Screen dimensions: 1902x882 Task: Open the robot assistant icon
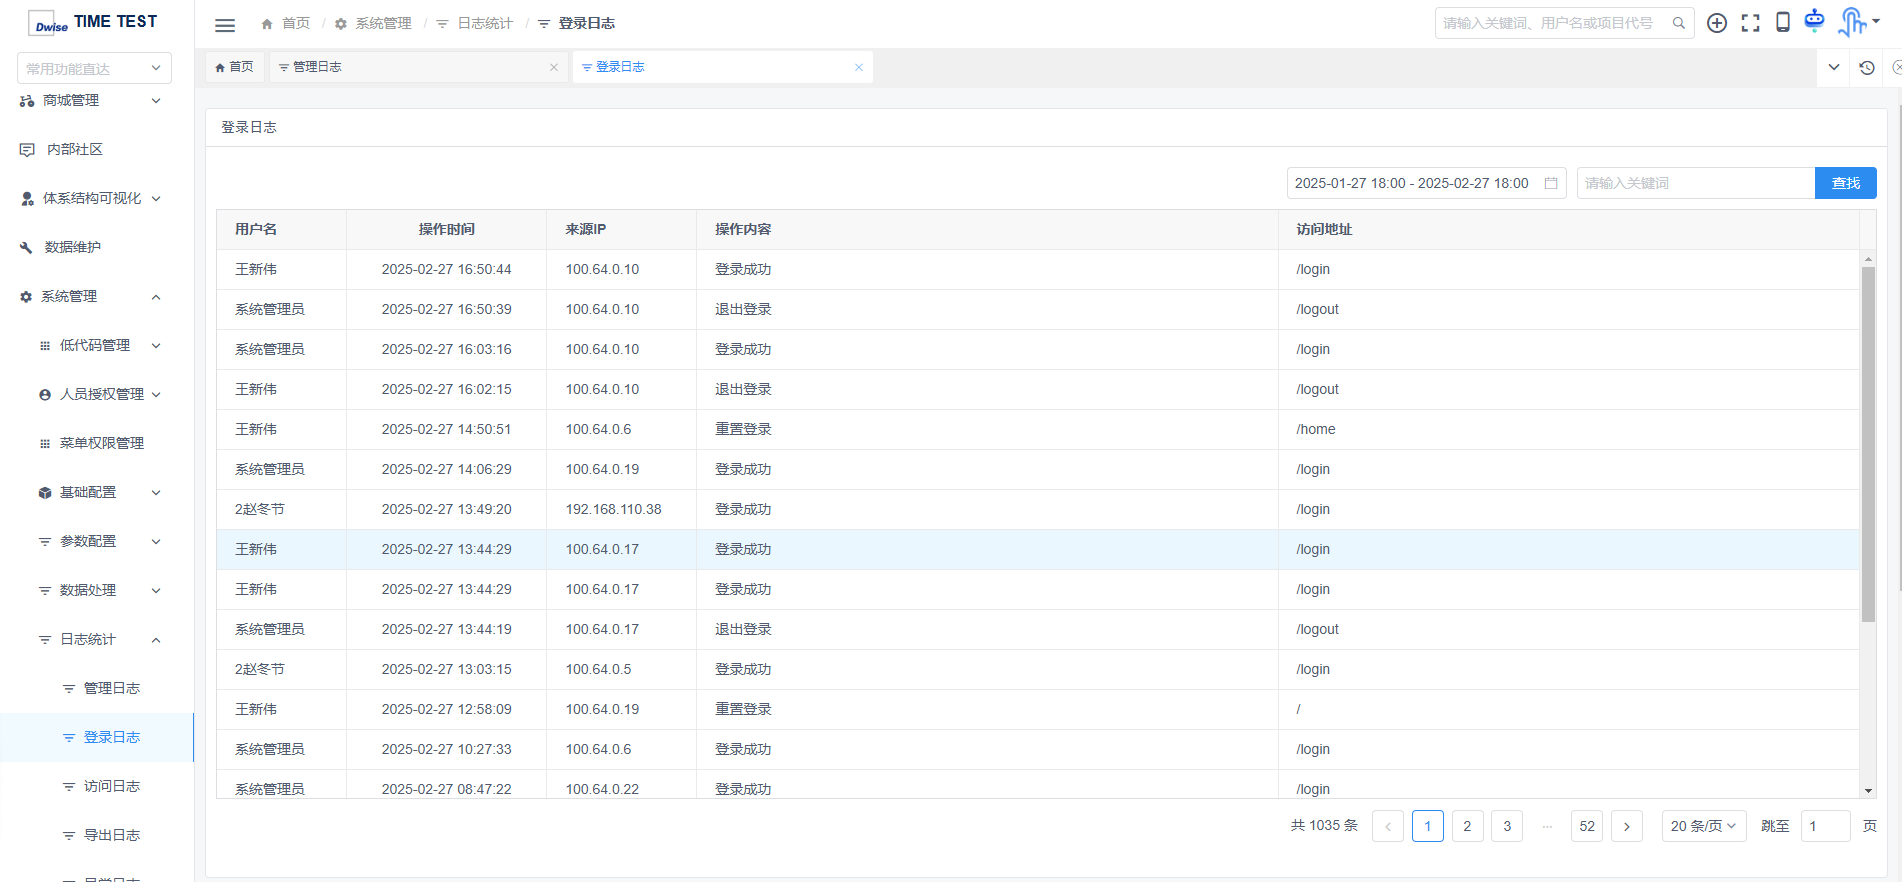click(1814, 21)
